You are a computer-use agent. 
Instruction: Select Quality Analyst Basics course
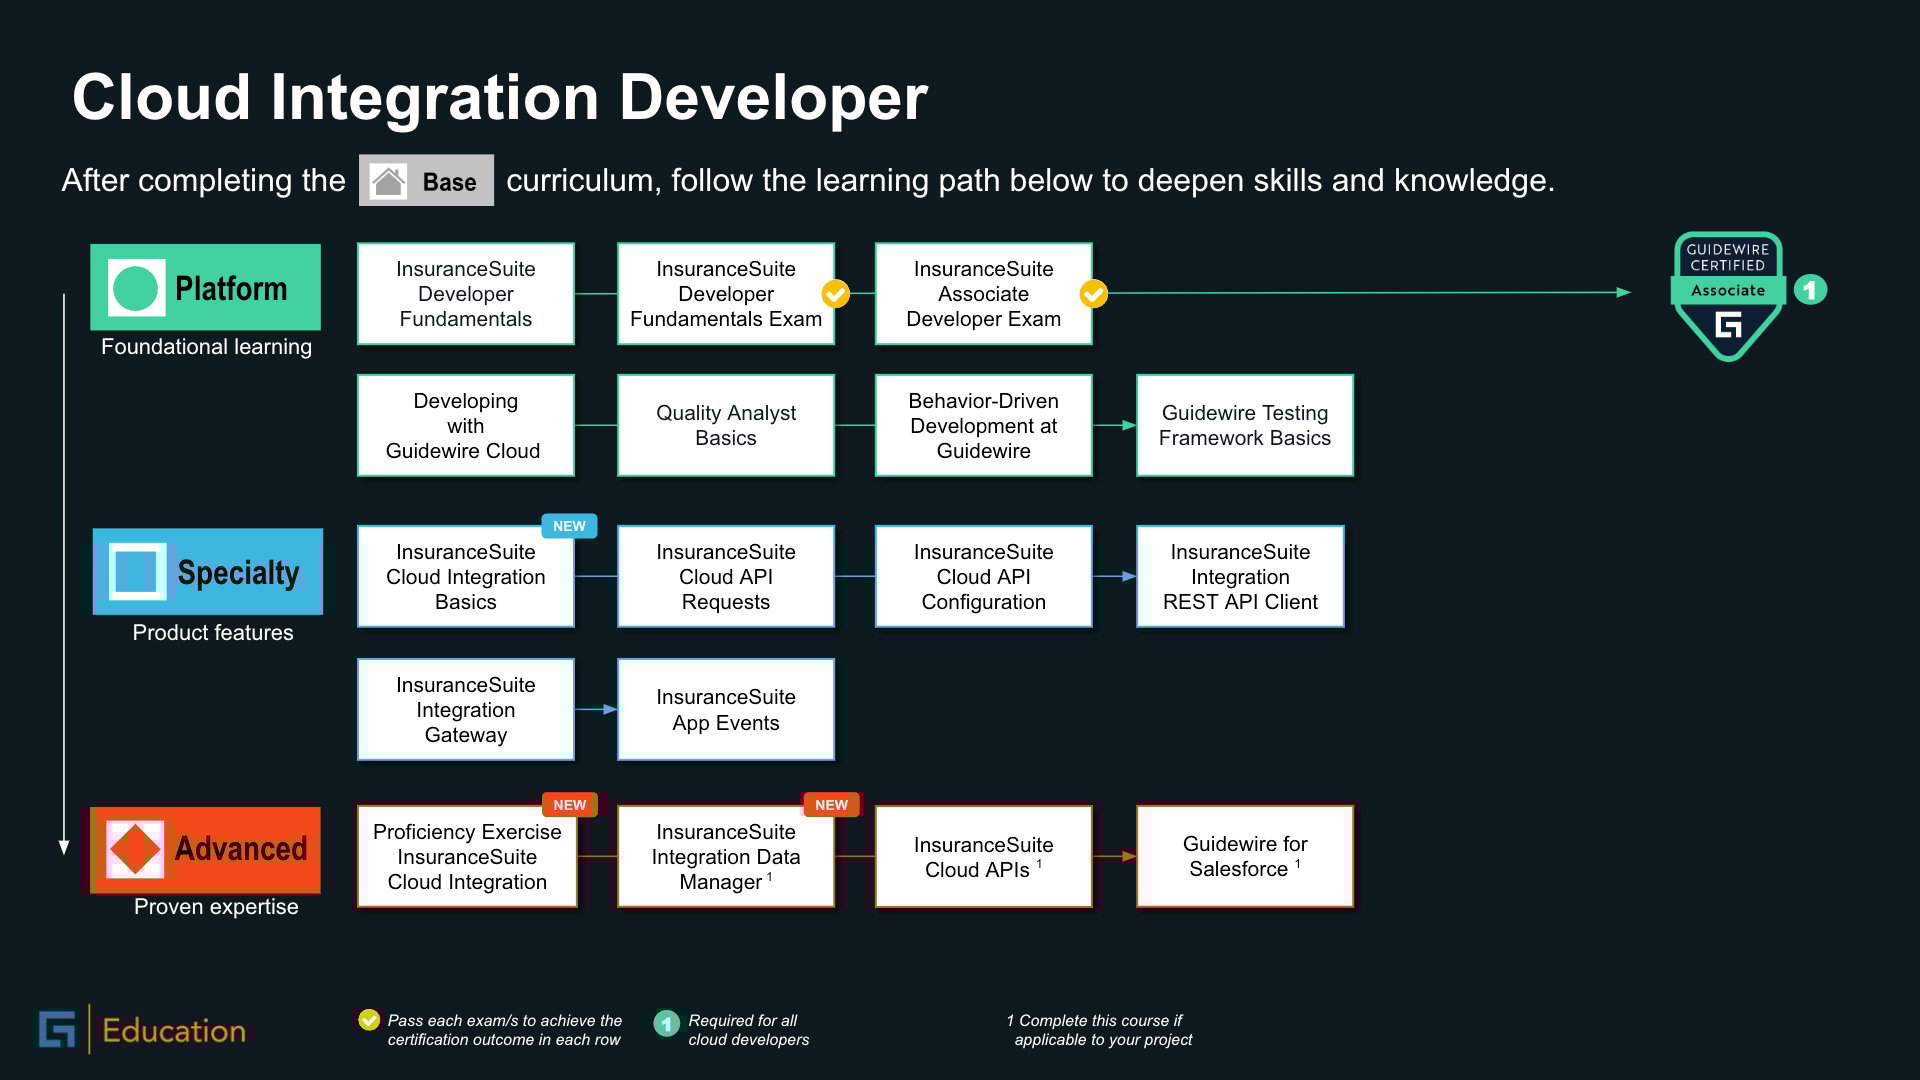tap(726, 426)
